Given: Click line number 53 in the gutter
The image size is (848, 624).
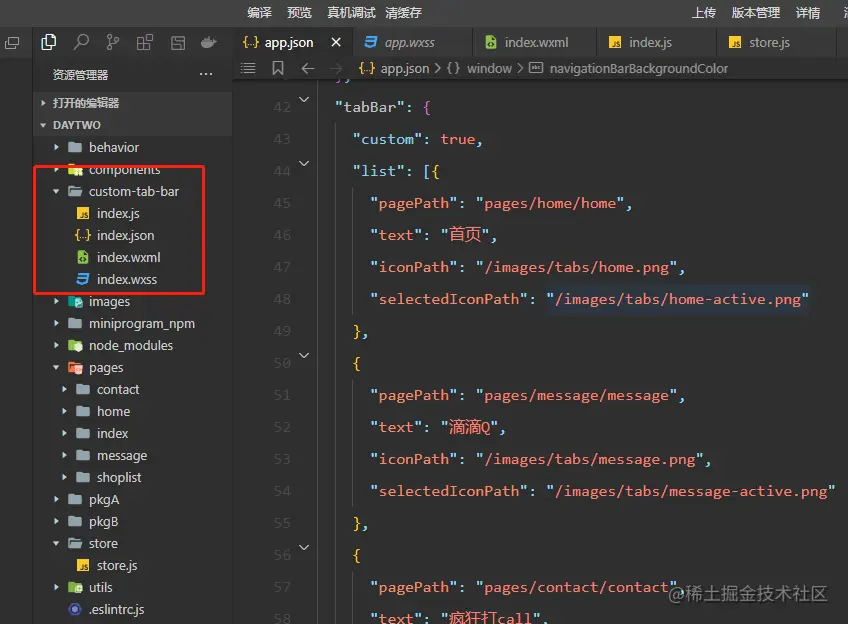Looking at the screenshot, I should click(x=282, y=459).
